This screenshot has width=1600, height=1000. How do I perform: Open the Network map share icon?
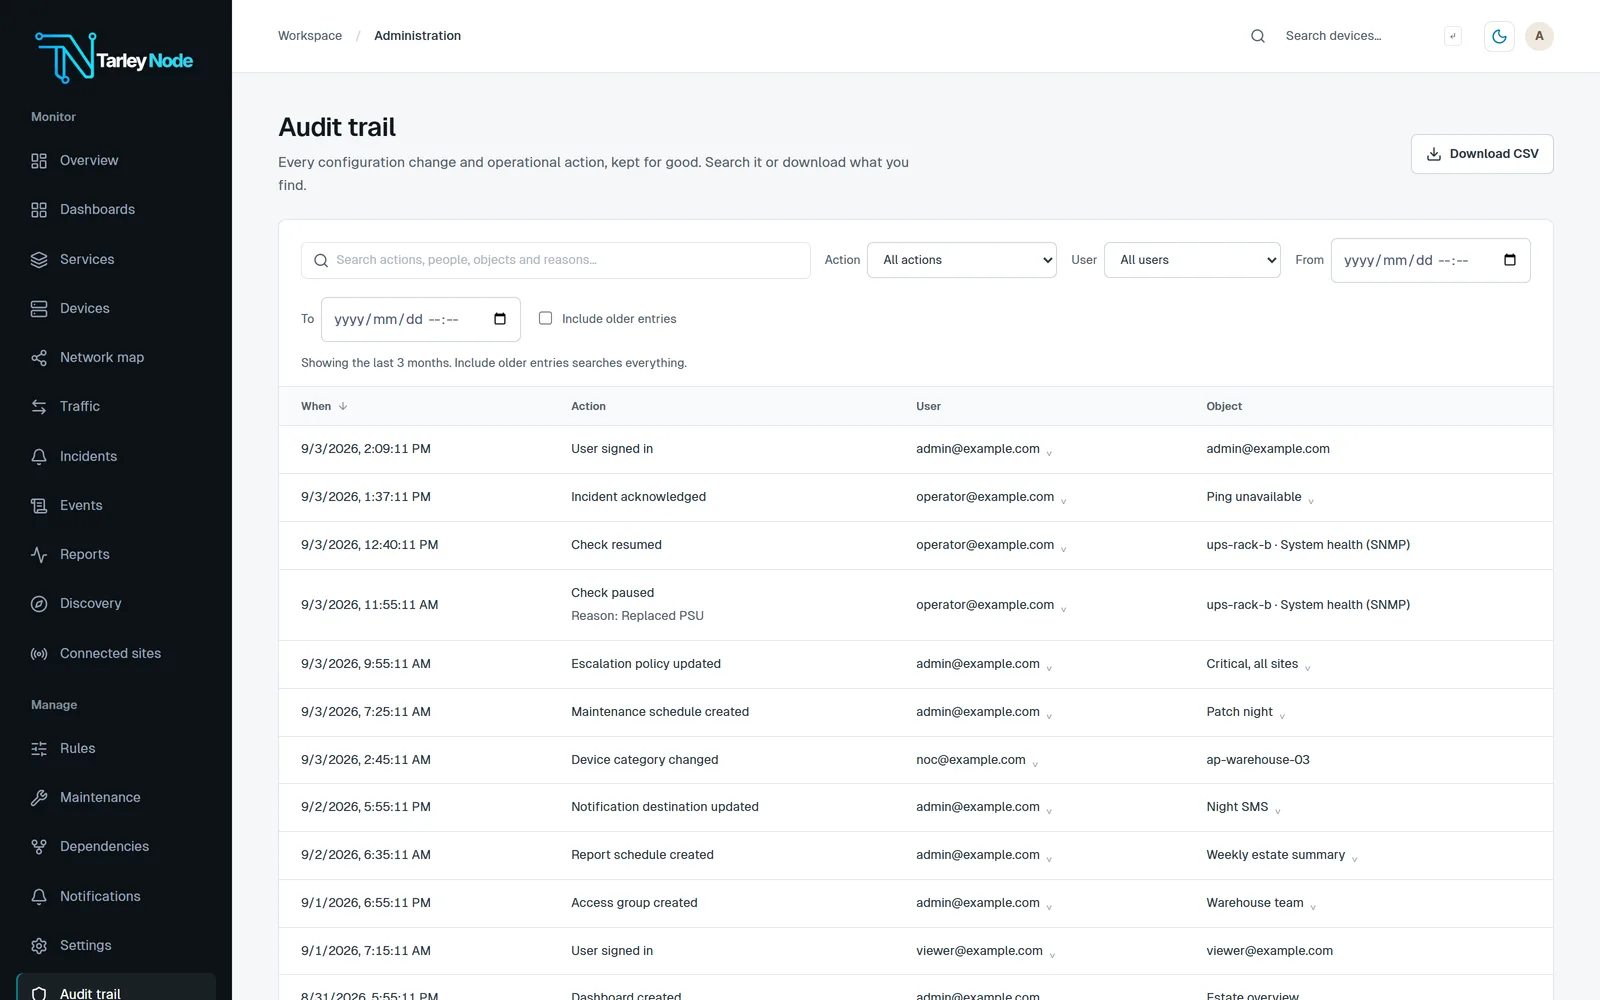[x=39, y=358]
